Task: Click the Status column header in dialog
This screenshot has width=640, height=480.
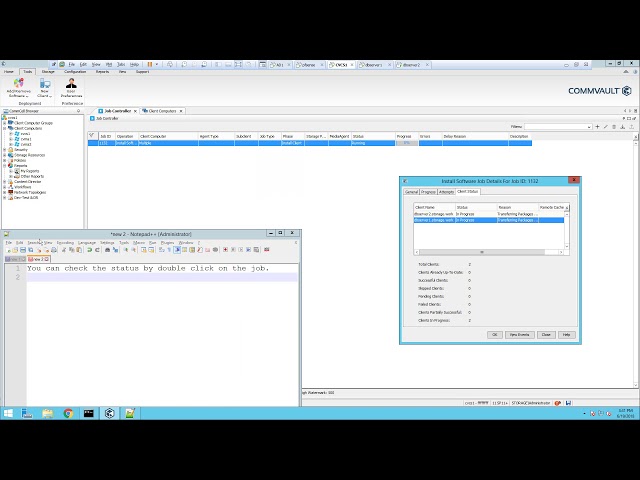Action: pyautogui.click(x=476, y=207)
